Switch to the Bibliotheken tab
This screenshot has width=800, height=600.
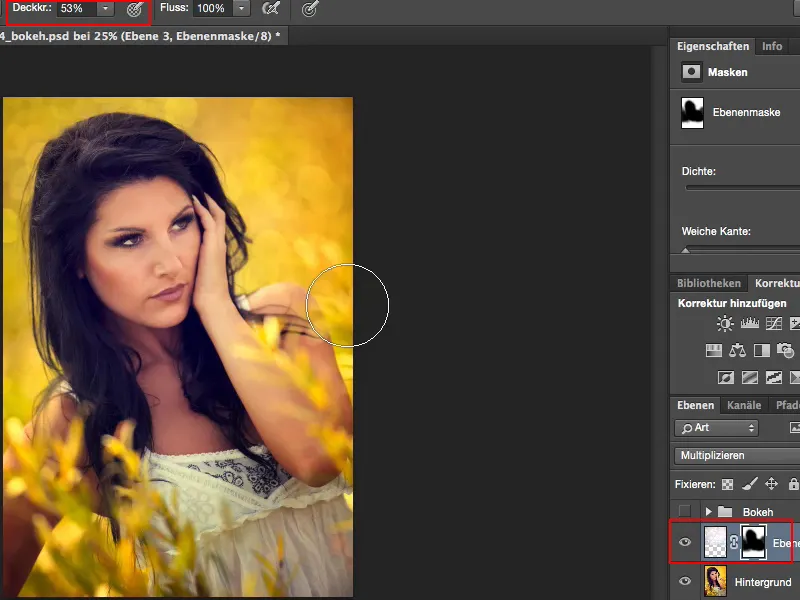(709, 284)
